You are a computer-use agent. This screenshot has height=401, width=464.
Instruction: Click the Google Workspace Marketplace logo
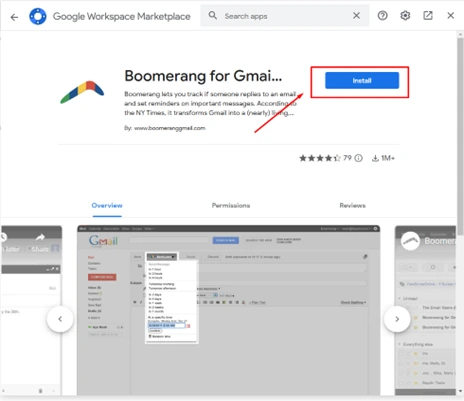(x=38, y=16)
